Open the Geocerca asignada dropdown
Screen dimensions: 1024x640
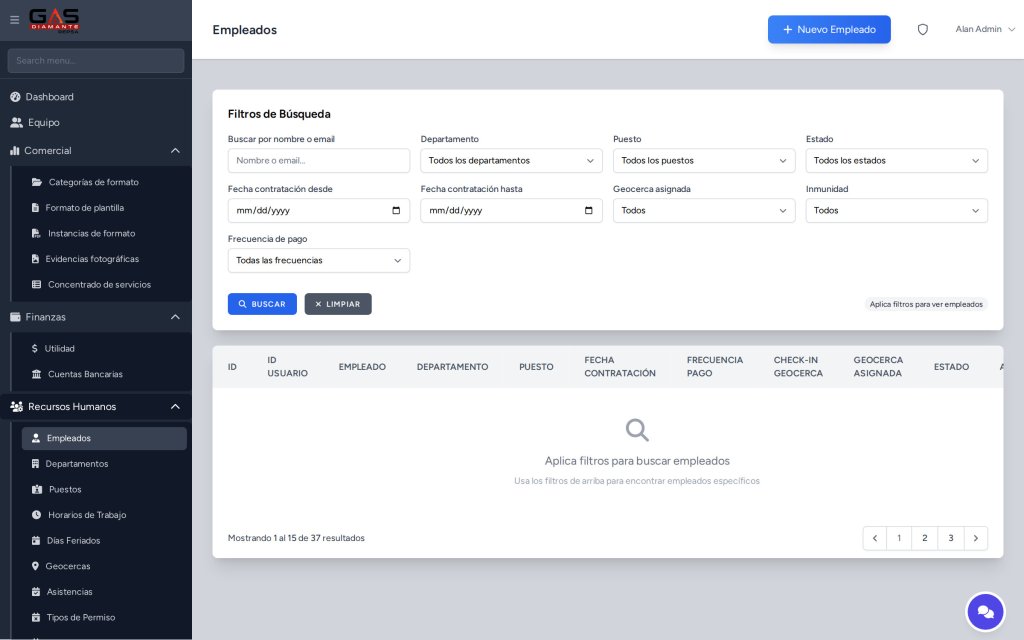[704, 210]
